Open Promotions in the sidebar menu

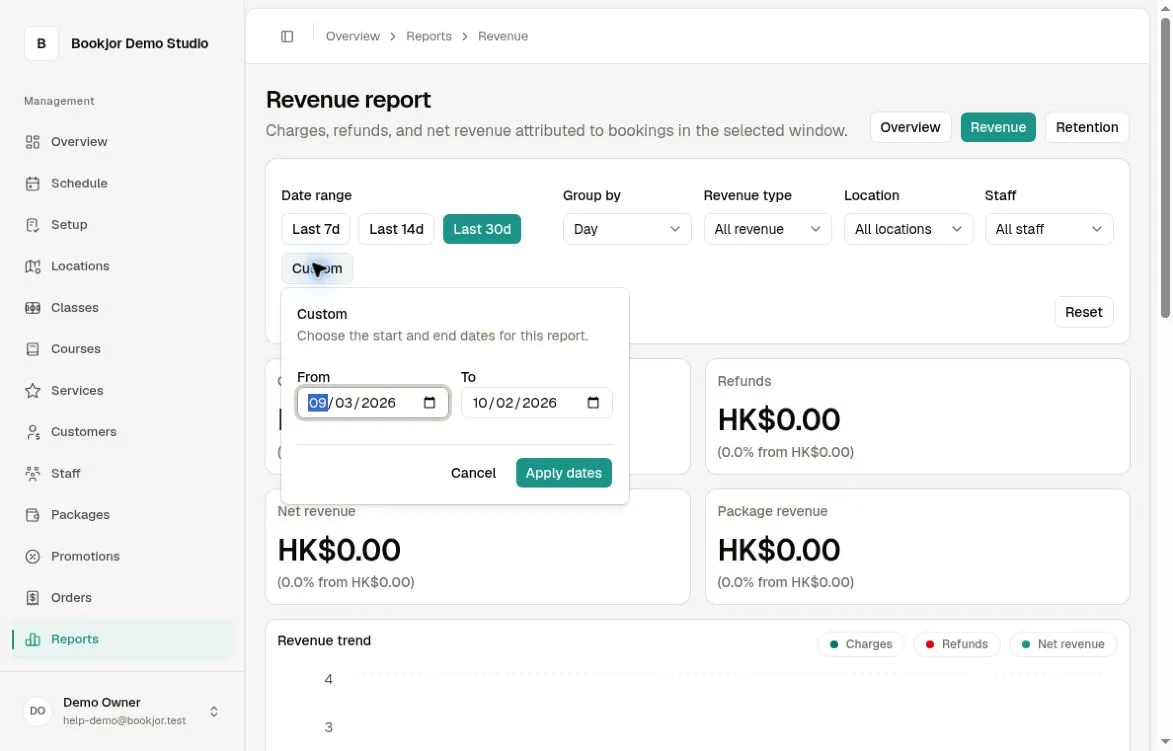pyautogui.click(x=122, y=557)
